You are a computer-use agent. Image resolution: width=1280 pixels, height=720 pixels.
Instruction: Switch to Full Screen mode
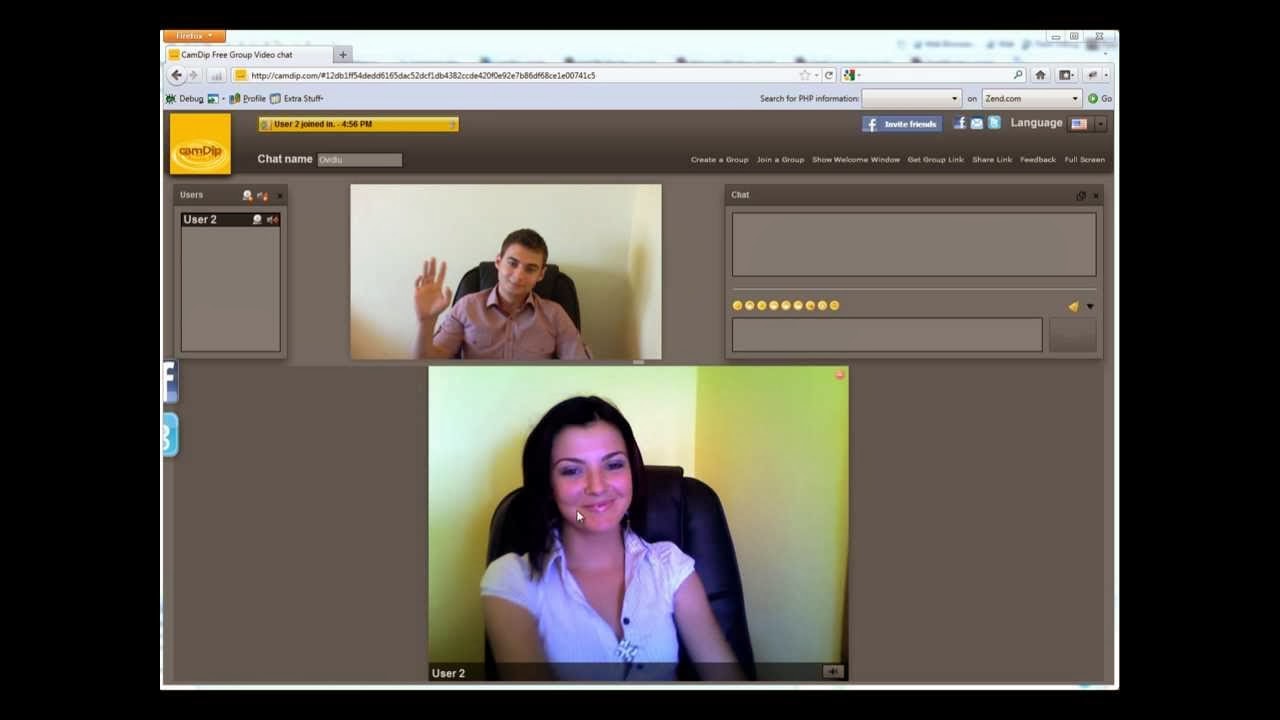1085,160
